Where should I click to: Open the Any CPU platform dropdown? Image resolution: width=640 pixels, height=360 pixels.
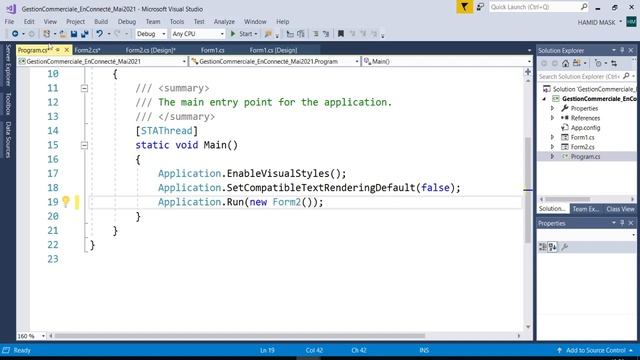198,34
